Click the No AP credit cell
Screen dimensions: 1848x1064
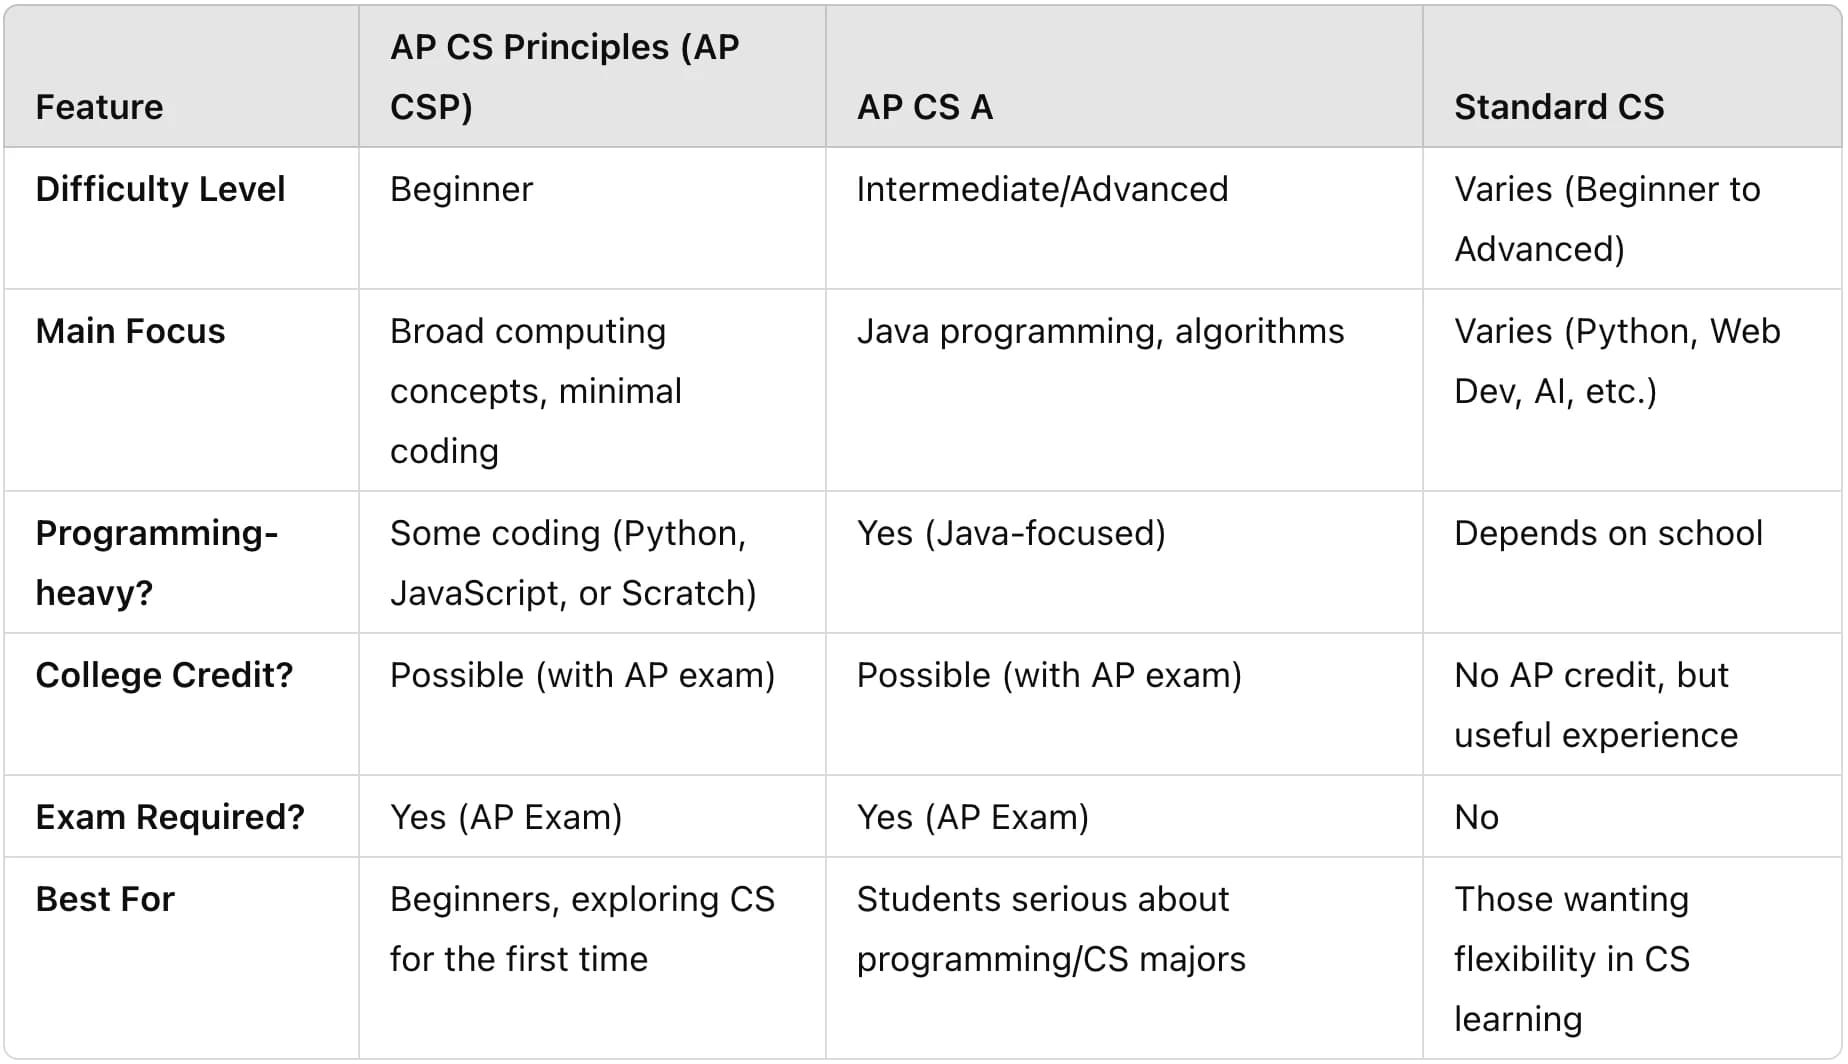click(1595, 705)
